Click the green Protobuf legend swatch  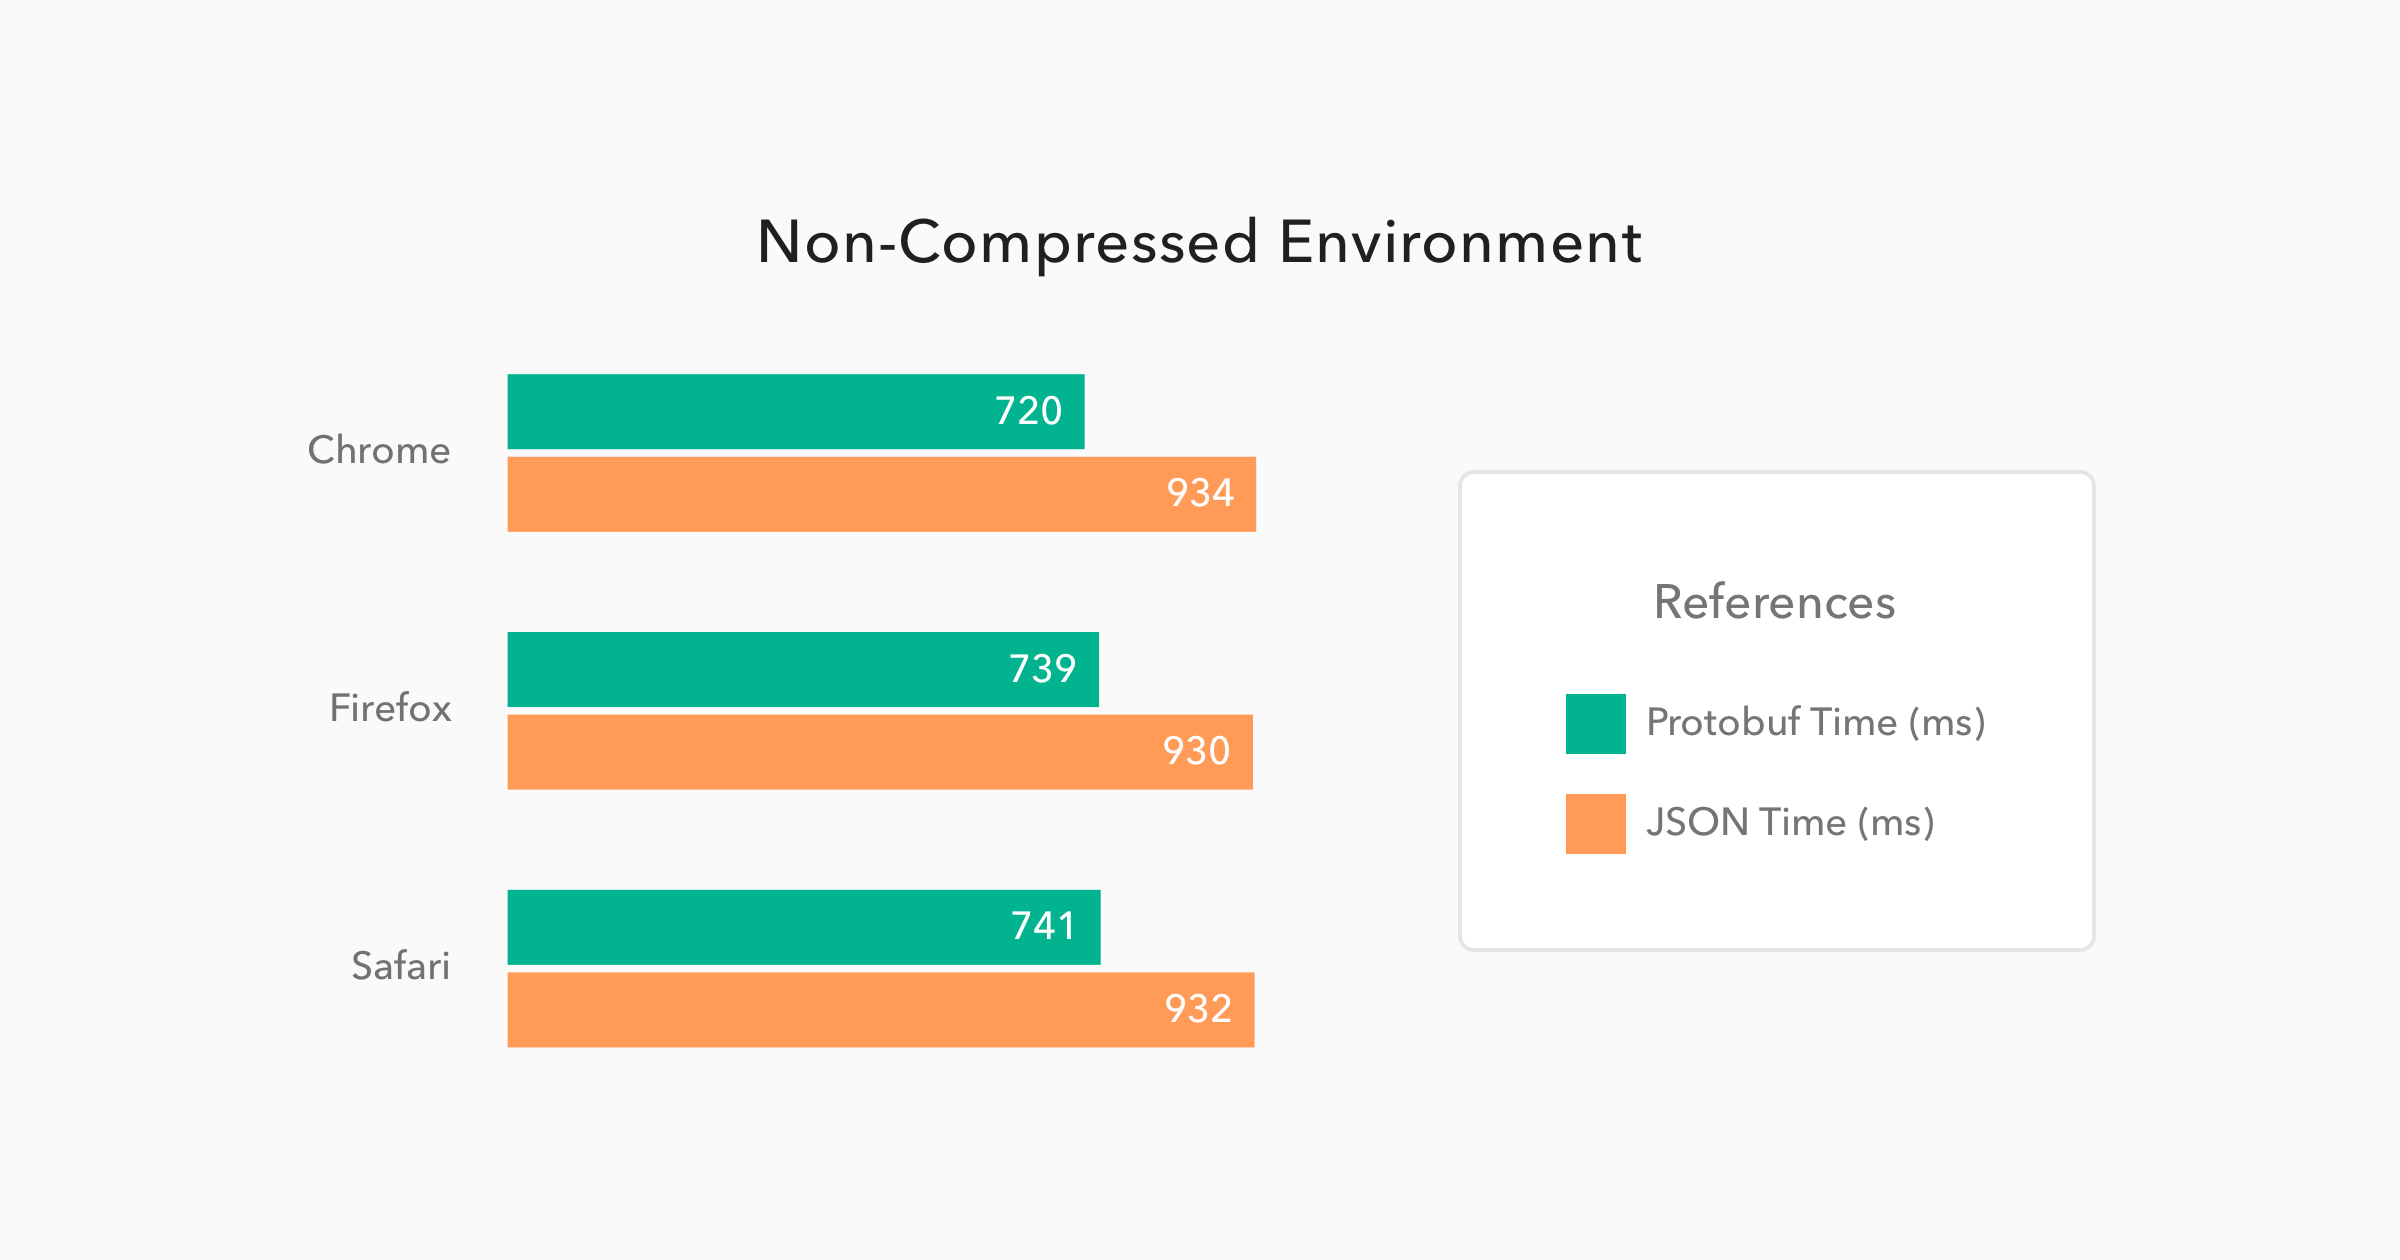[x=1595, y=723]
